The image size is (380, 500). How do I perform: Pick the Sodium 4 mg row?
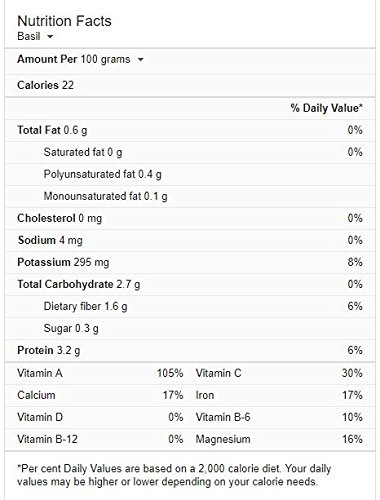coord(190,240)
